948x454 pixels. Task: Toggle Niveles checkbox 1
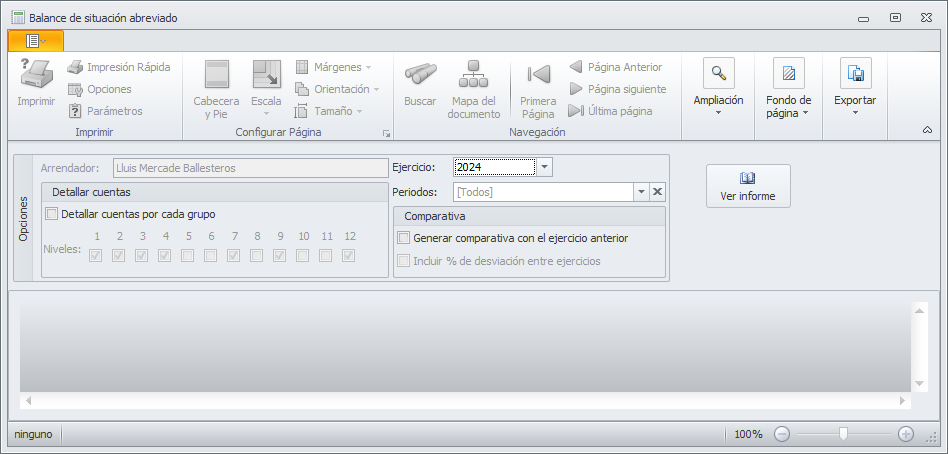point(96,256)
